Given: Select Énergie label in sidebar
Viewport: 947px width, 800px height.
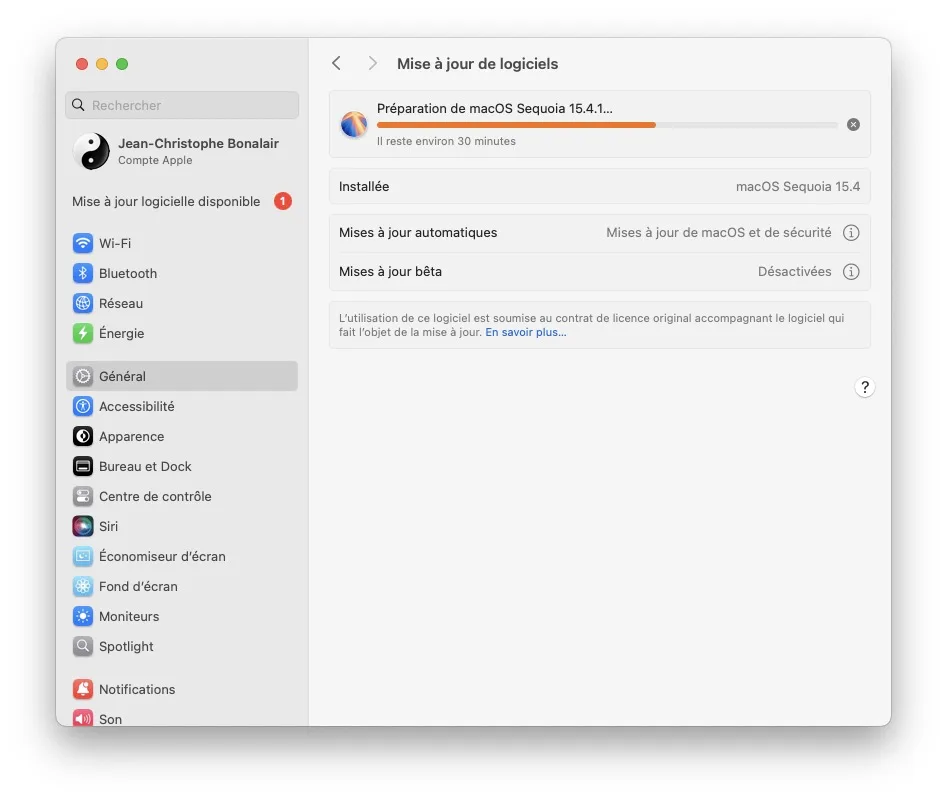Looking at the screenshot, I should (121, 333).
